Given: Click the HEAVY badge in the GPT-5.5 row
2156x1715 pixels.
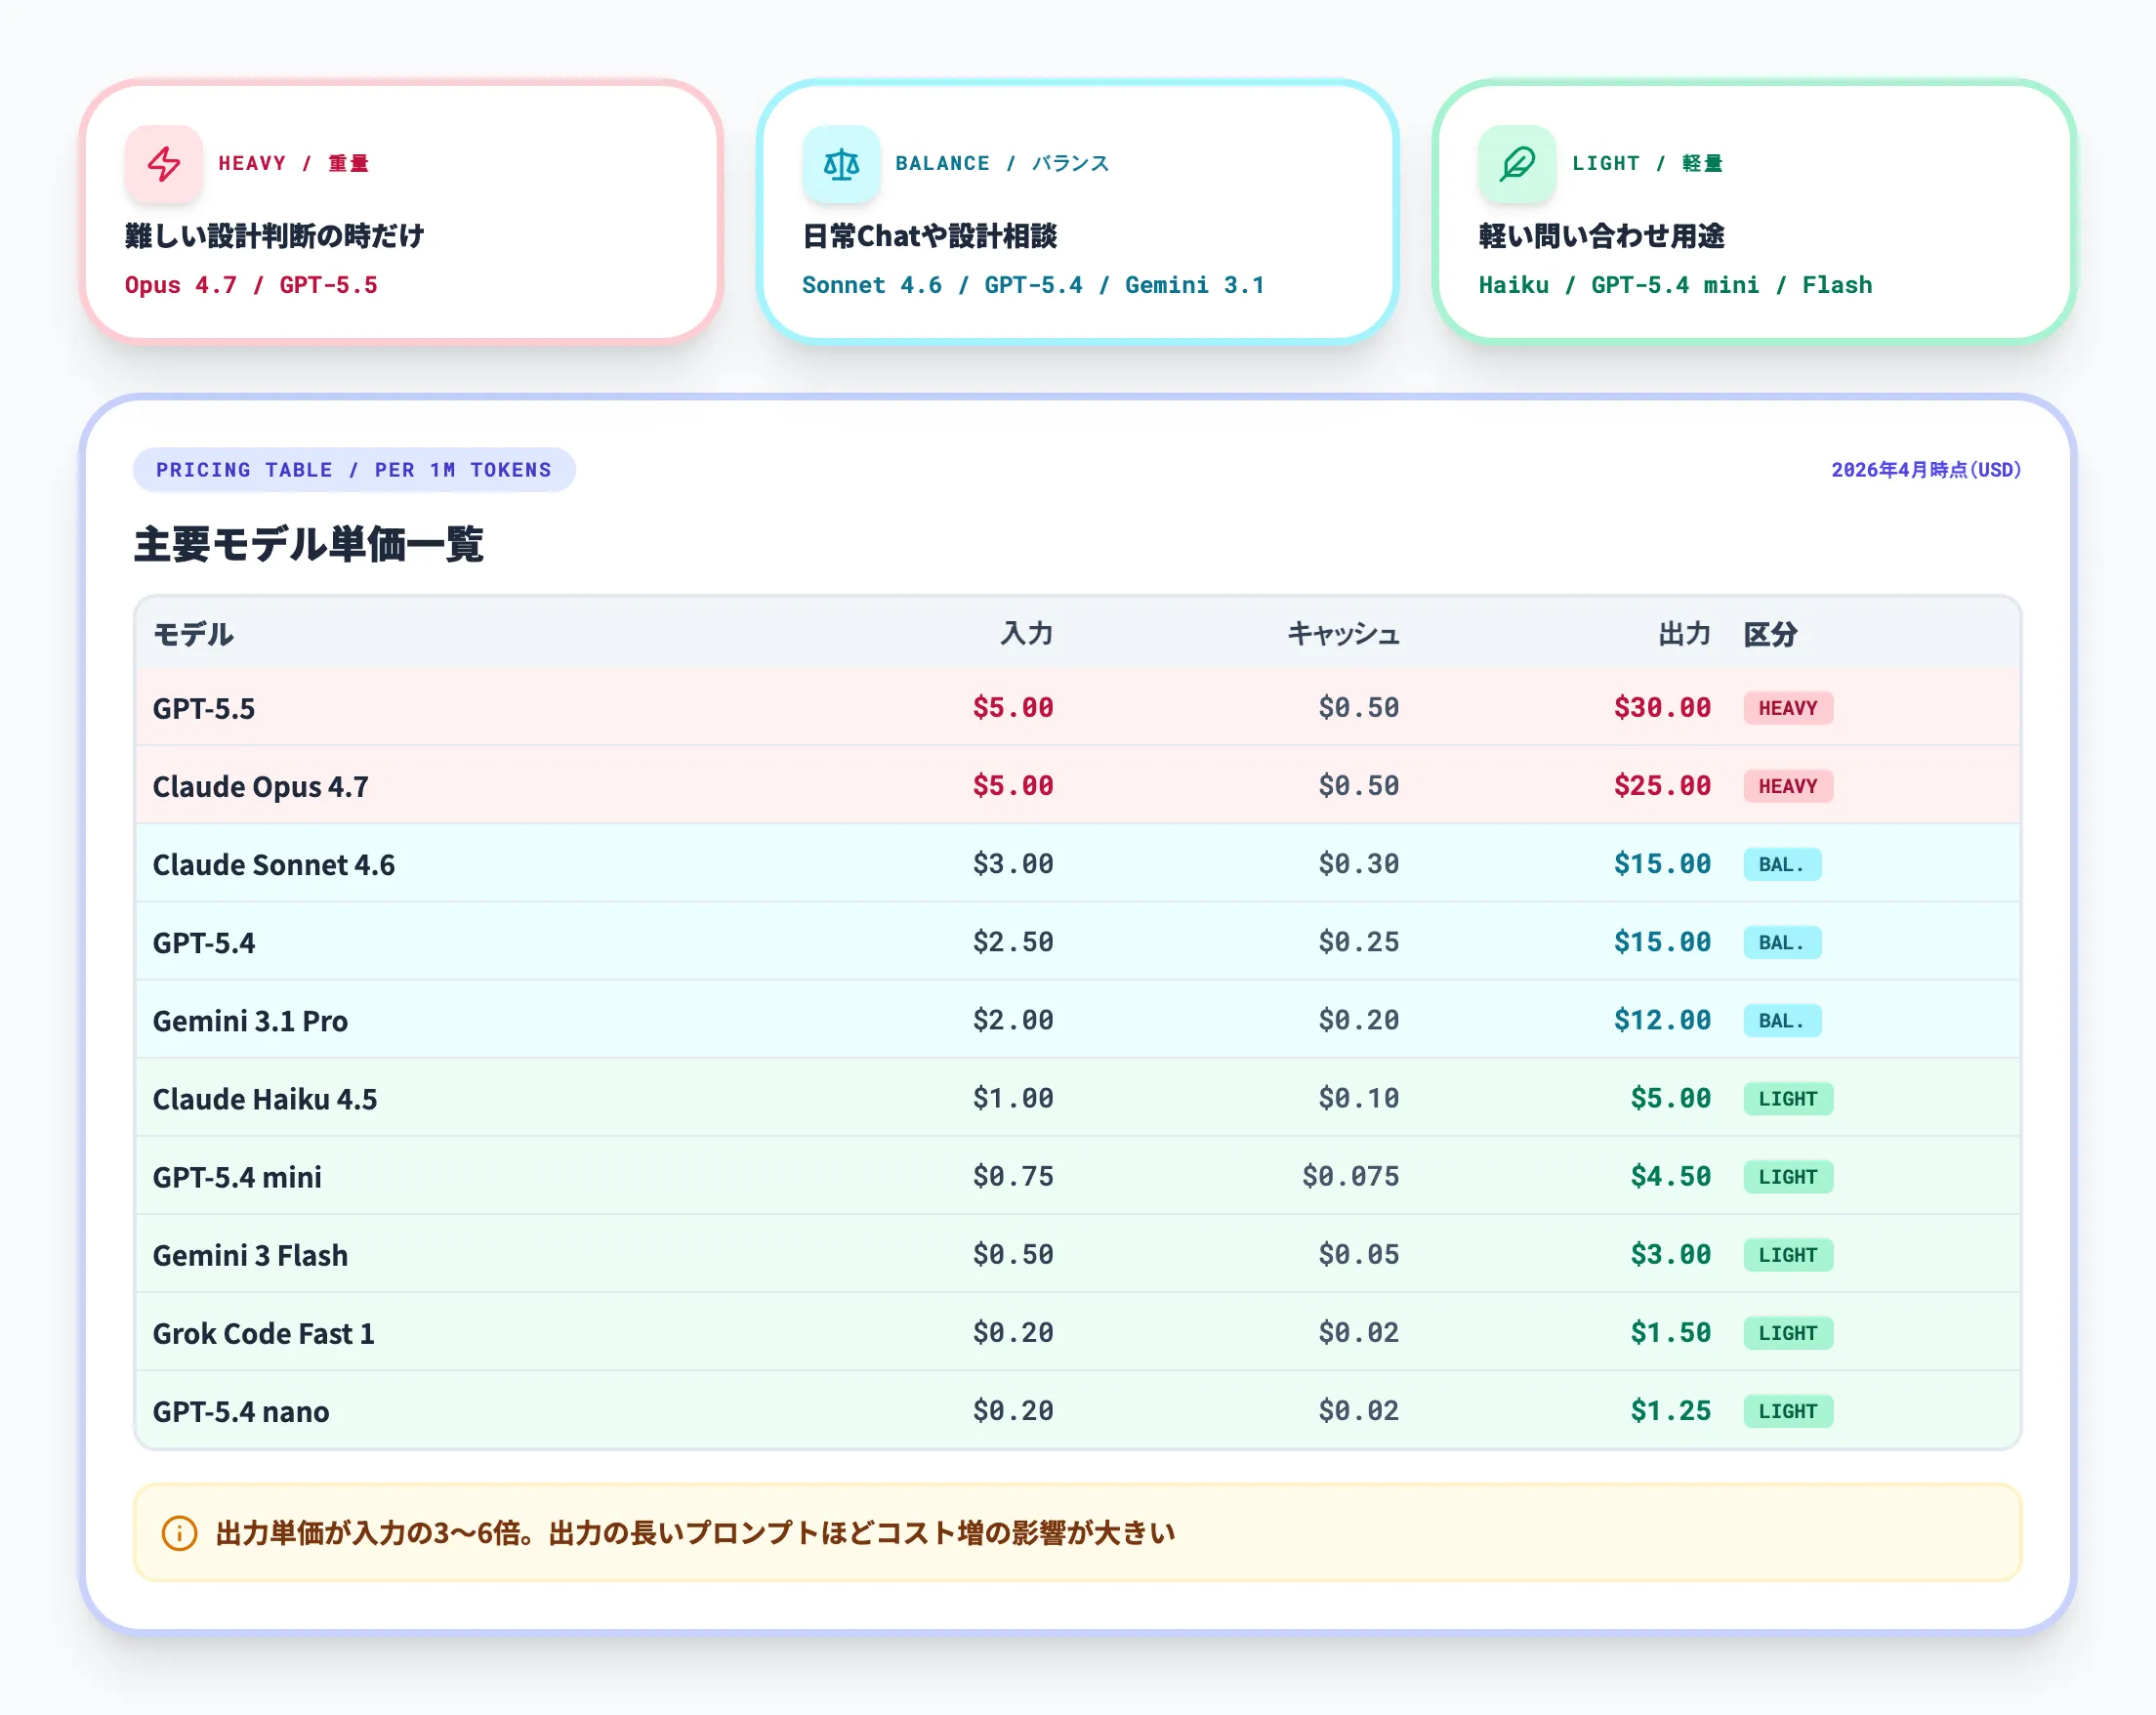Looking at the screenshot, I should 1788,708.
